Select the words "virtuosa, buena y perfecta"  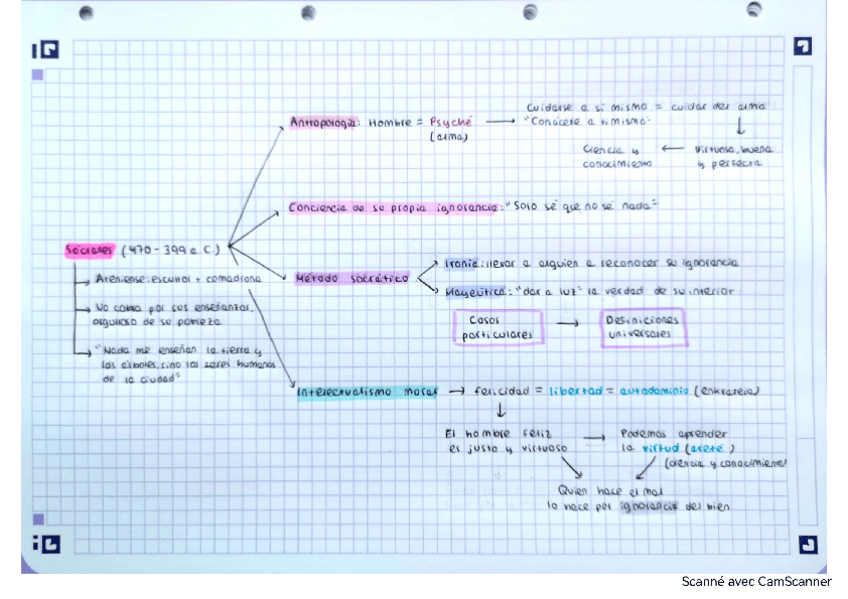pyautogui.click(x=733, y=156)
